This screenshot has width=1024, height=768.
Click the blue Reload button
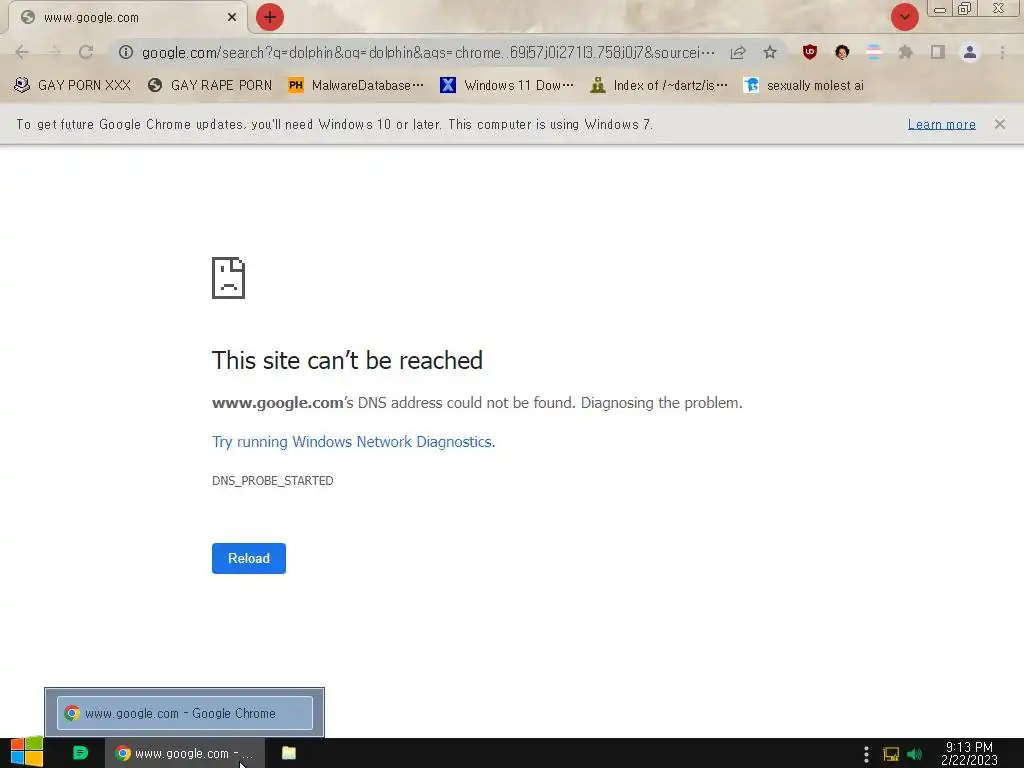(x=249, y=558)
